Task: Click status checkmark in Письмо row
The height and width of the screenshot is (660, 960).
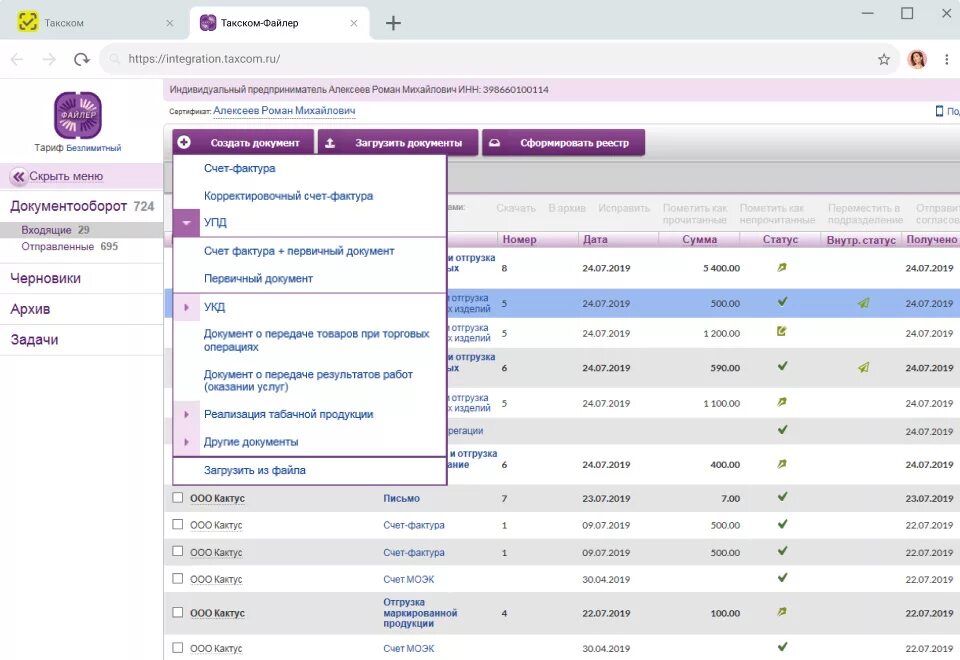Action: click(x=782, y=497)
